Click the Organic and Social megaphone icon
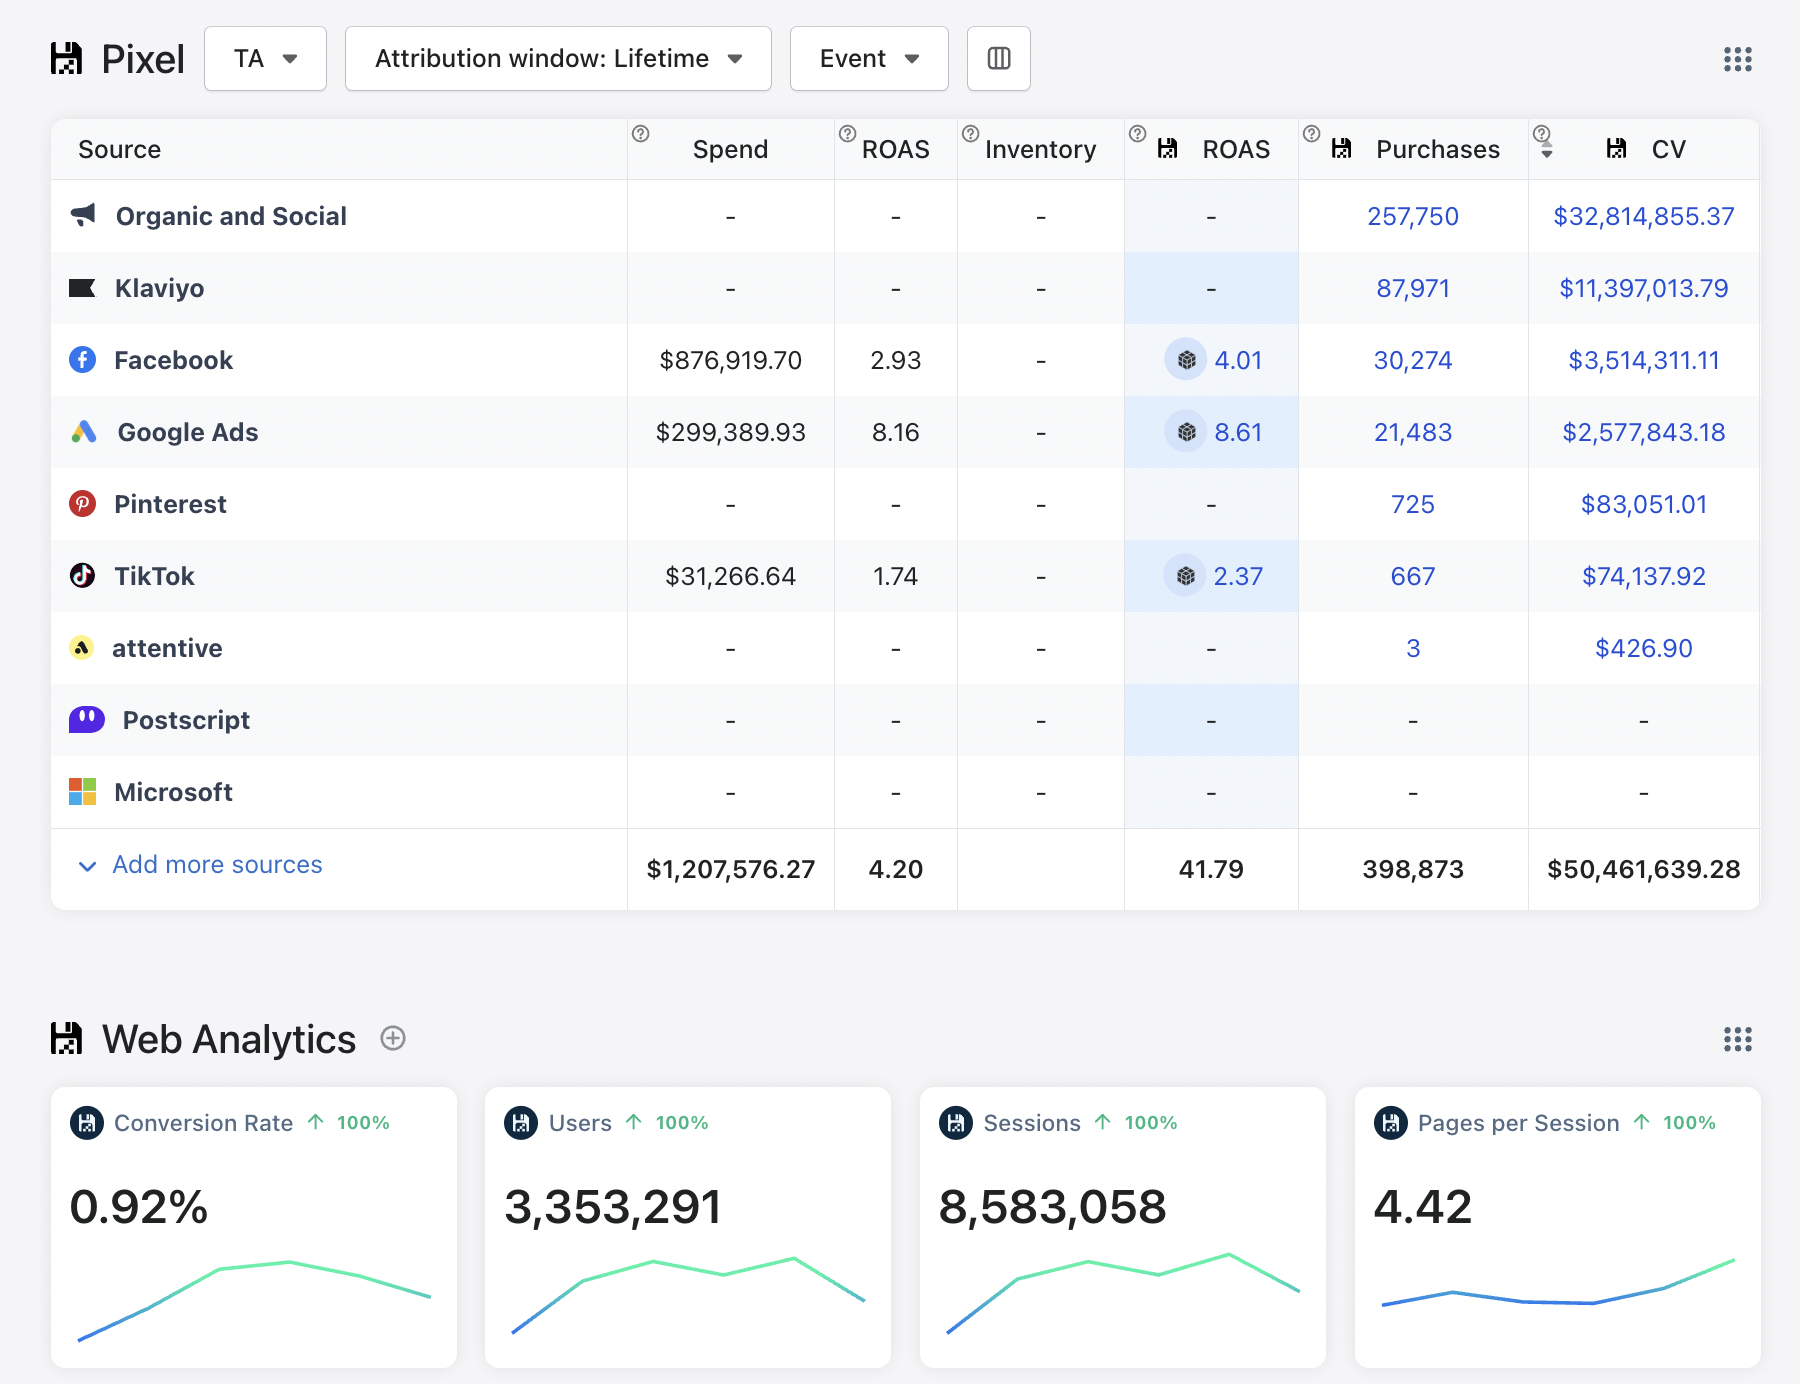This screenshot has width=1800, height=1384. 83,215
